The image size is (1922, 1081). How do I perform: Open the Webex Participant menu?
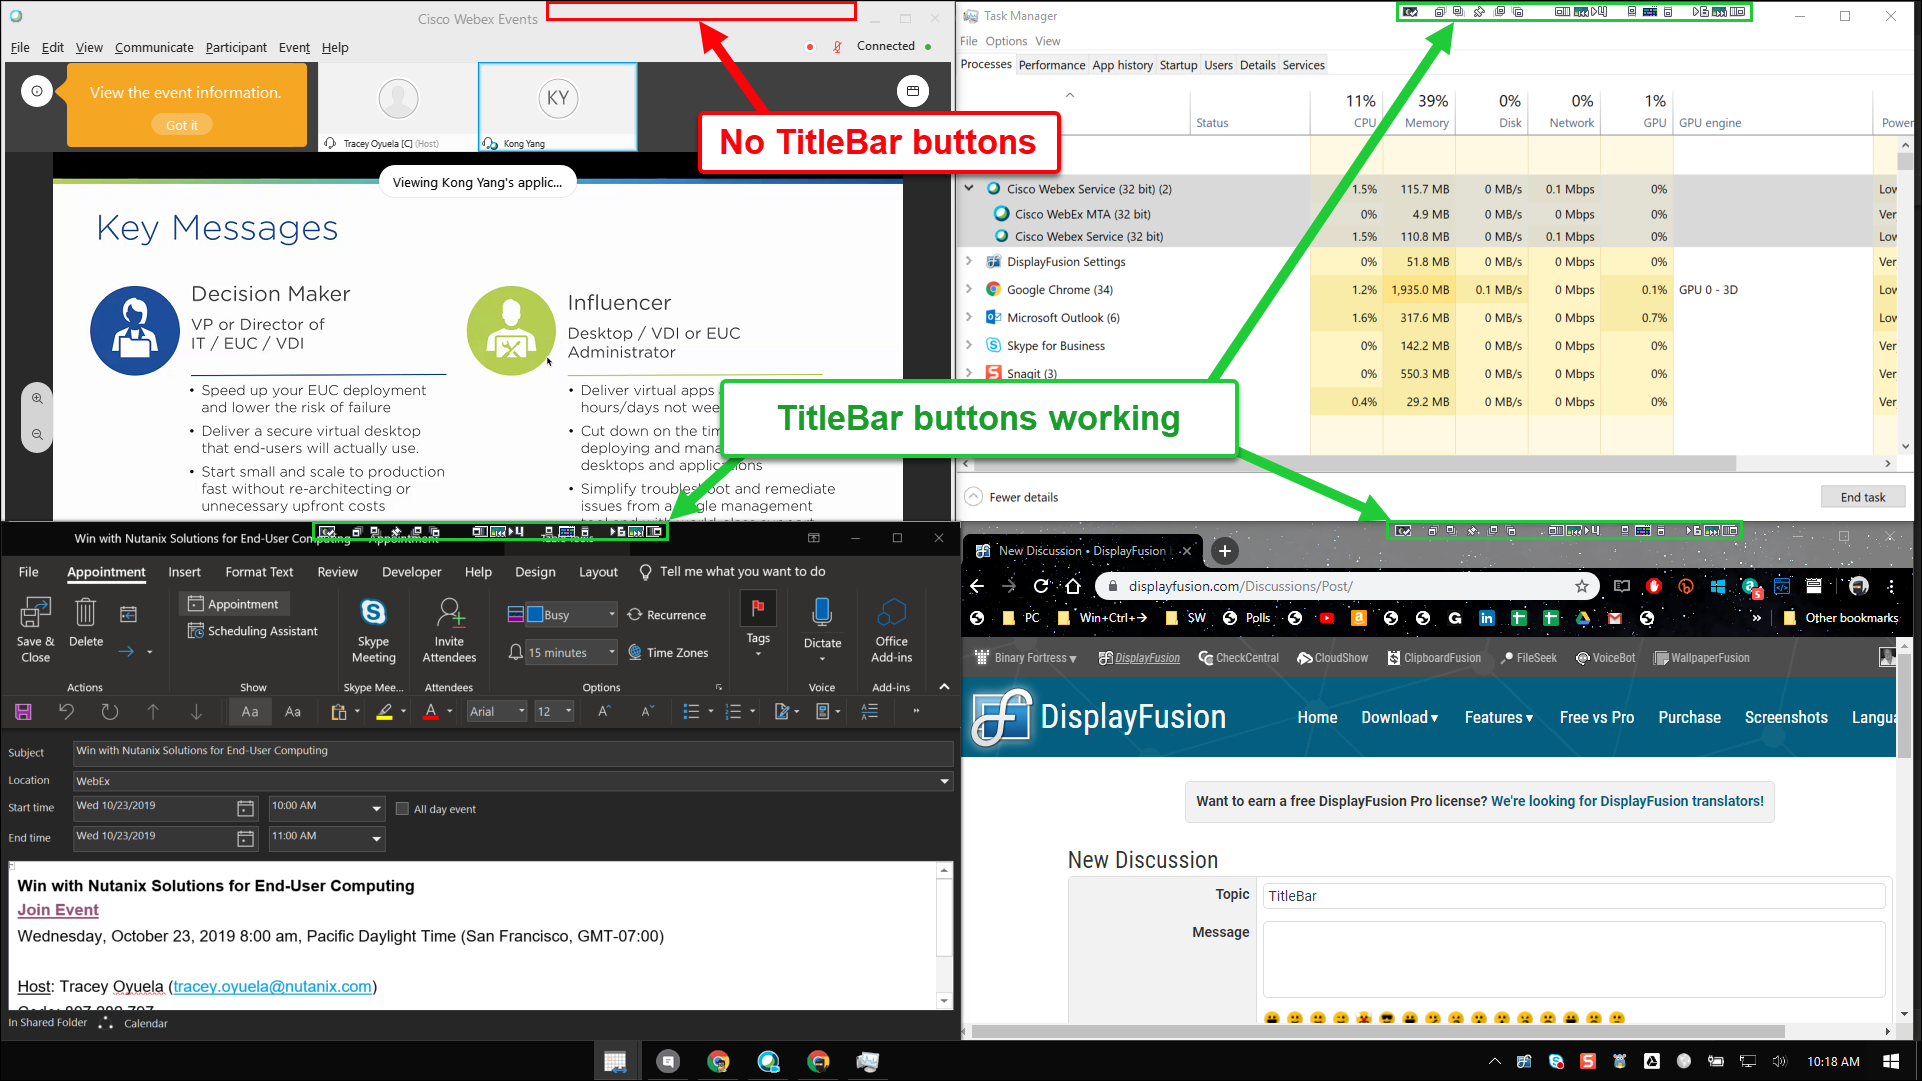click(x=236, y=47)
